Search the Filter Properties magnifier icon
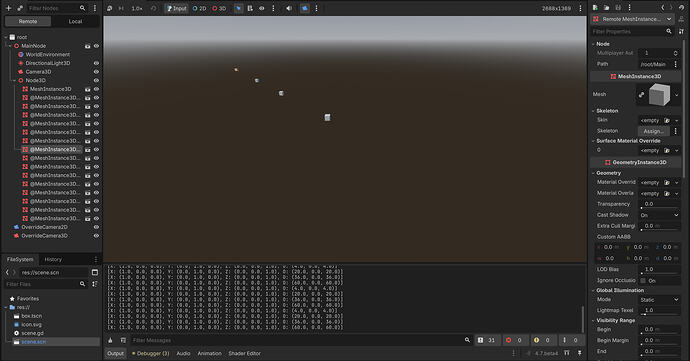 tap(669, 31)
